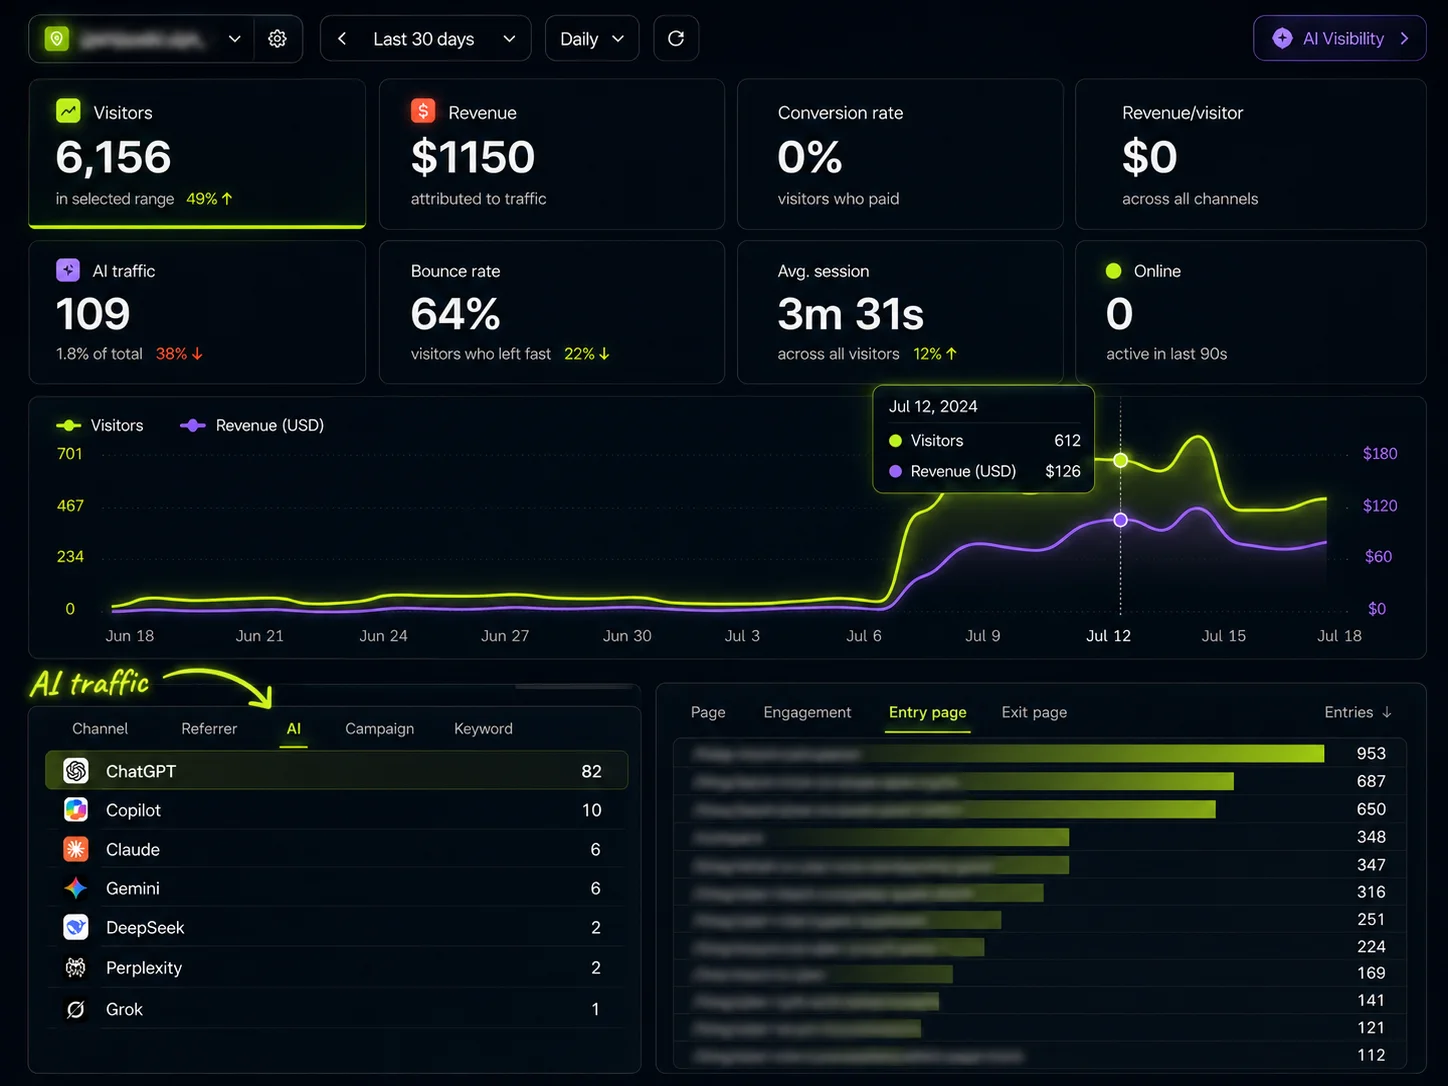
Task: Click the 650 entries value
Action: coord(1371,809)
